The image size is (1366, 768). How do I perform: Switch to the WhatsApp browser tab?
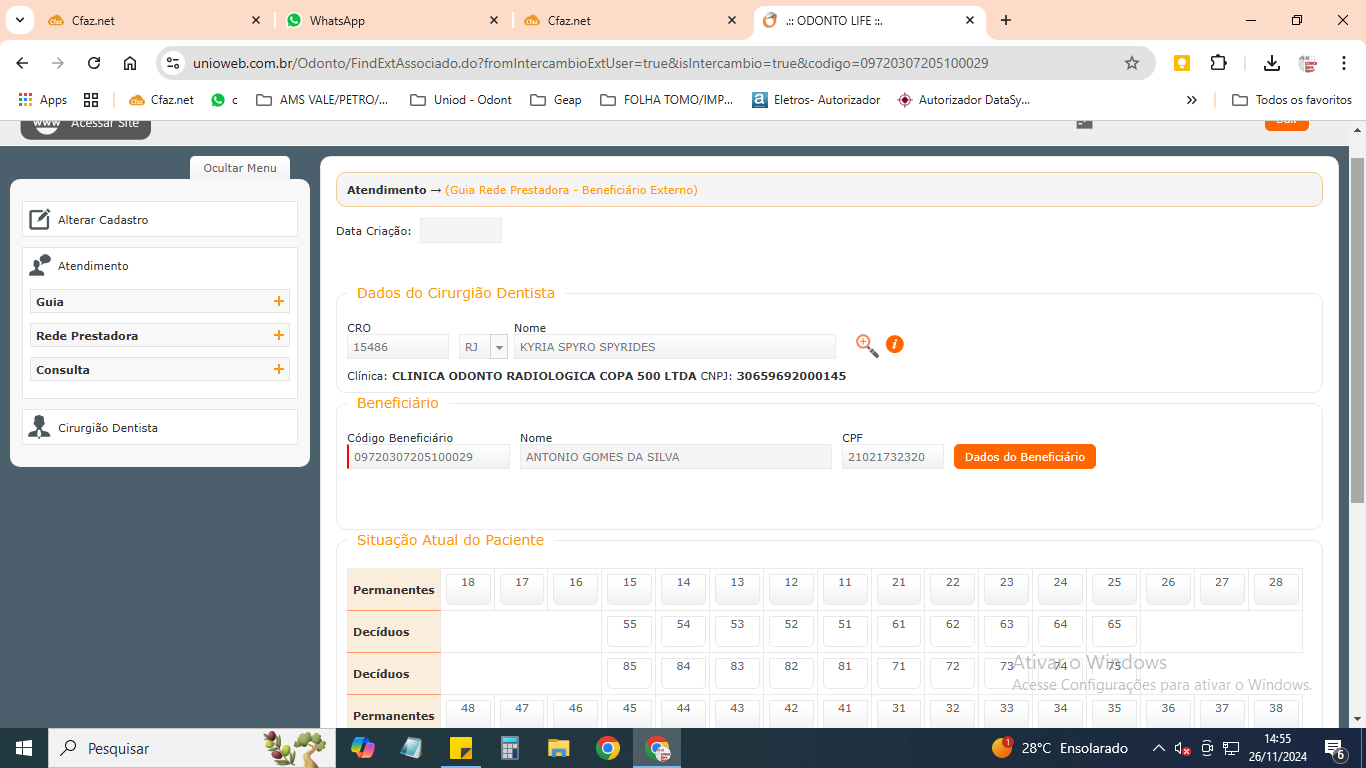pos(394,20)
